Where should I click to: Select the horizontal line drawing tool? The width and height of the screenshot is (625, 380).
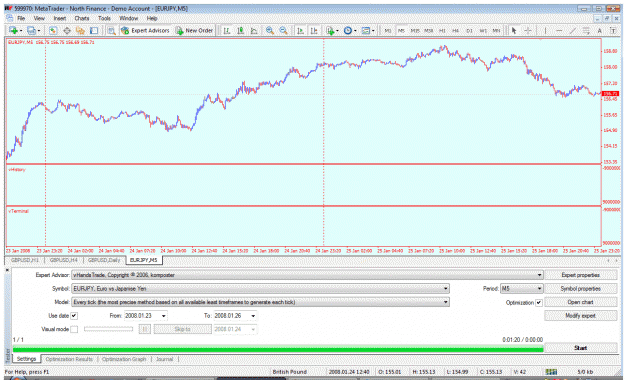tap(559, 31)
